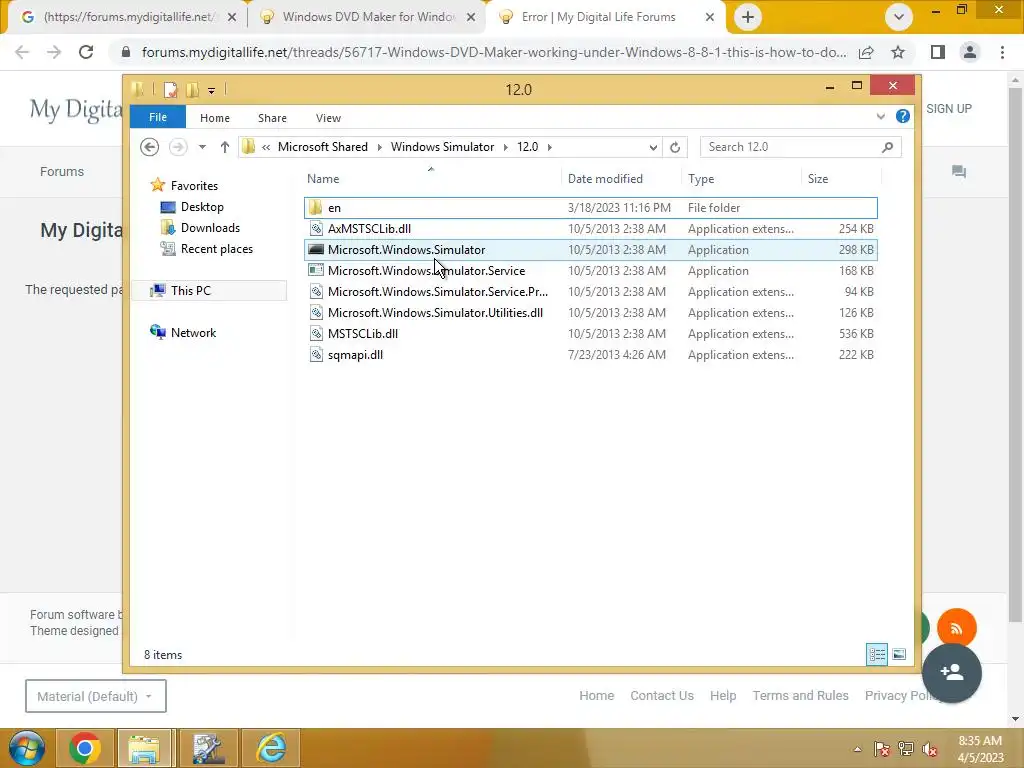Expand the arrow after 12.0 in path
1024x768 pixels.
click(x=550, y=147)
